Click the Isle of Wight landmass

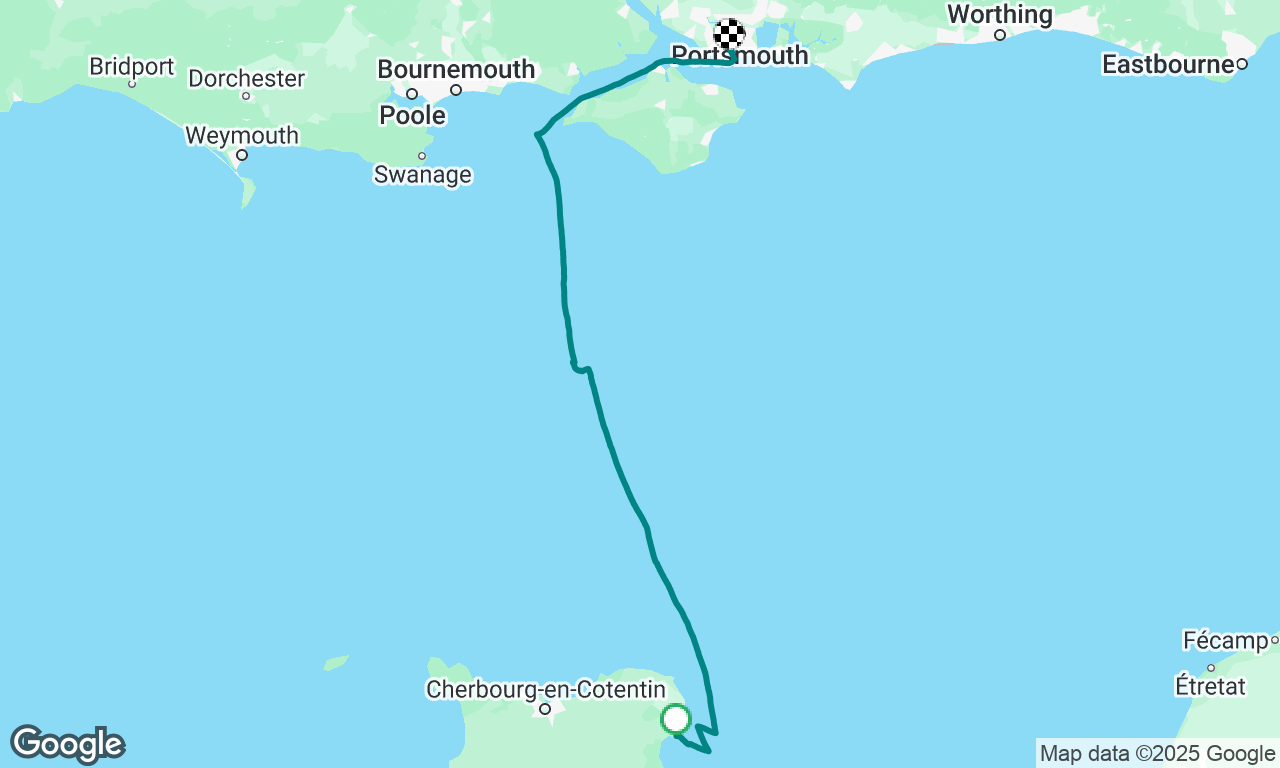[665, 125]
